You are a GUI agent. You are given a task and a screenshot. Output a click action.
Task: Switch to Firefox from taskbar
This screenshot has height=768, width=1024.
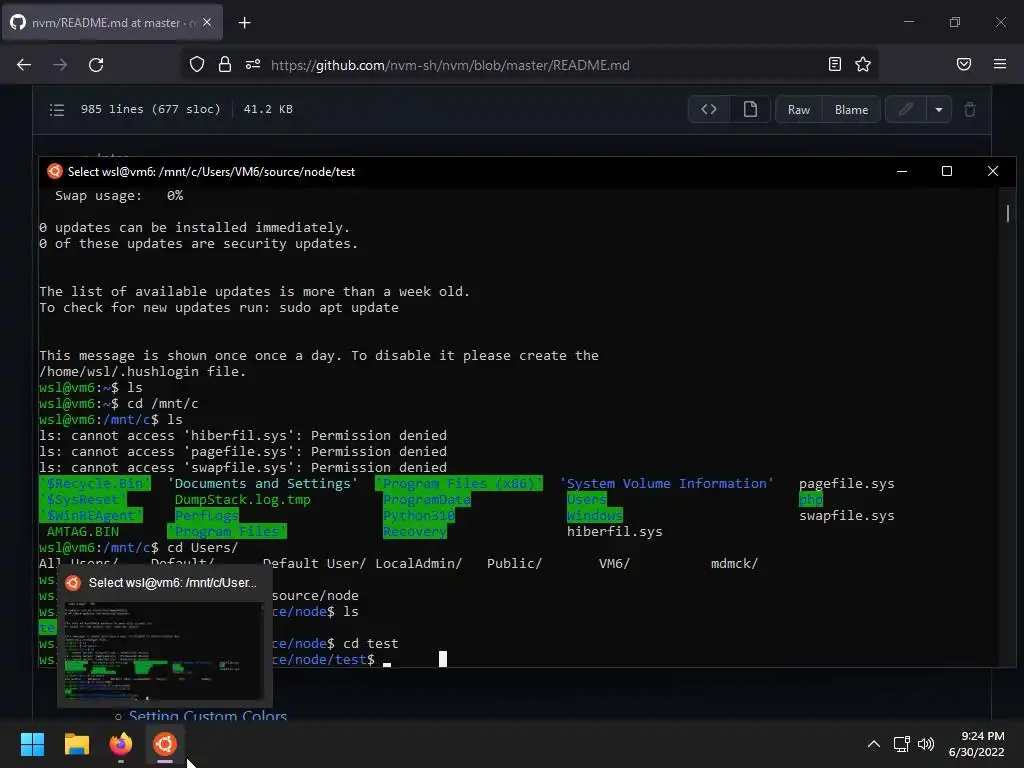click(121, 744)
